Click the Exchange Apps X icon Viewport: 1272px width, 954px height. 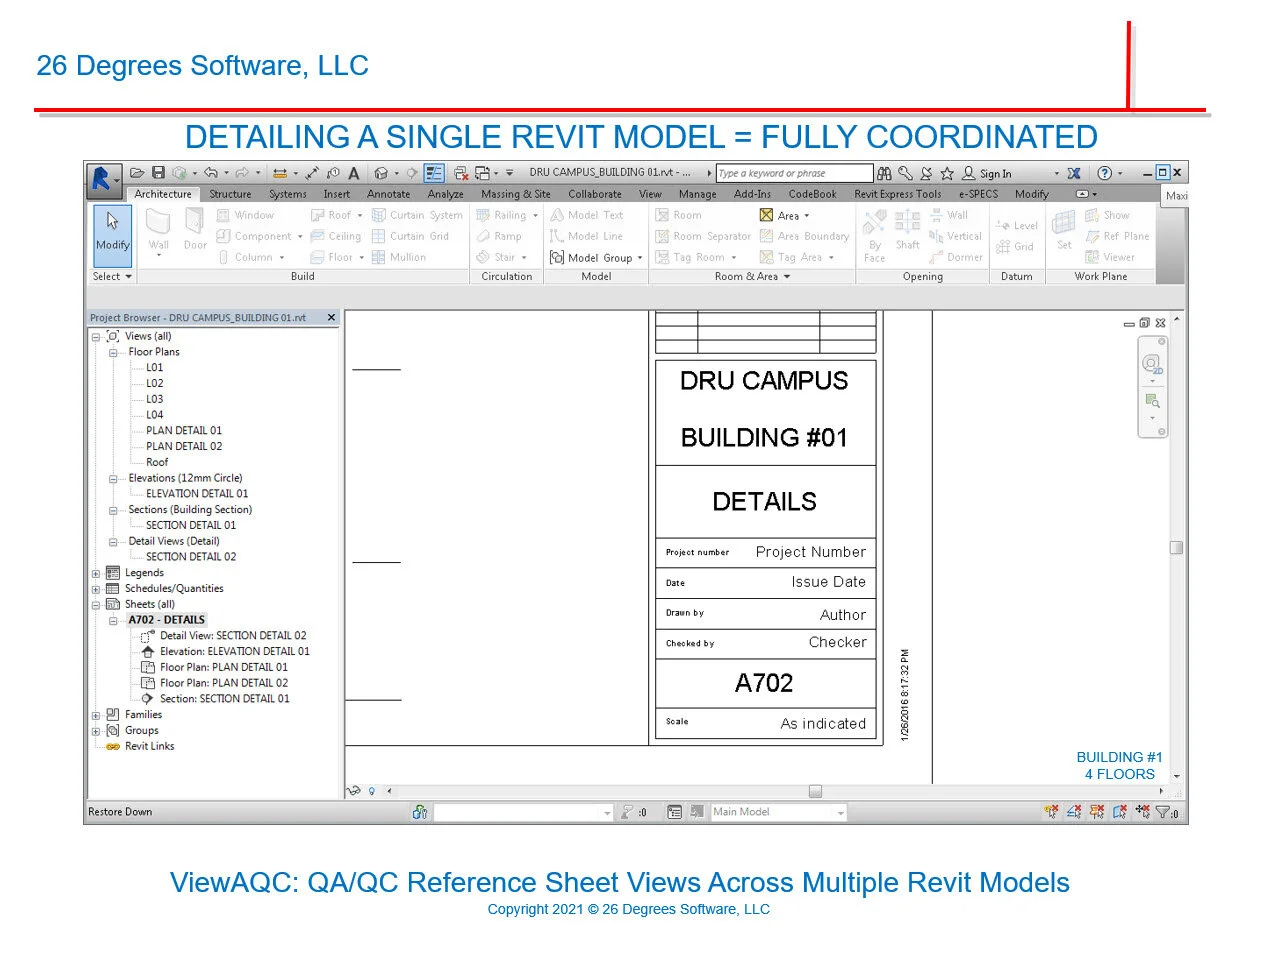(1074, 173)
